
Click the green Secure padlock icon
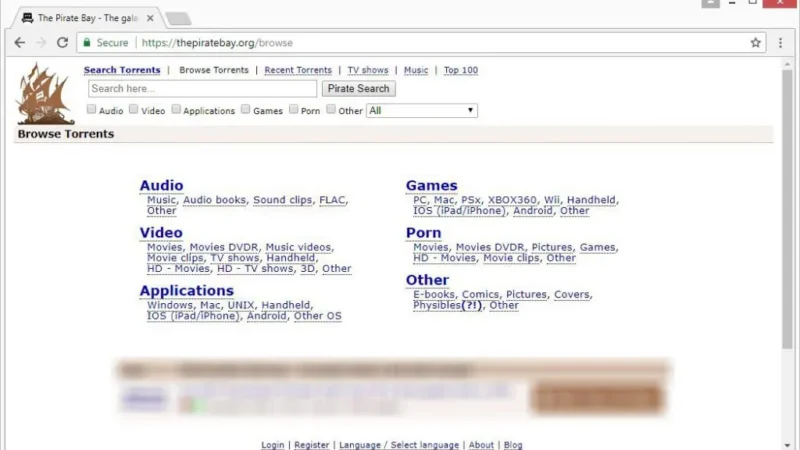click(x=87, y=42)
